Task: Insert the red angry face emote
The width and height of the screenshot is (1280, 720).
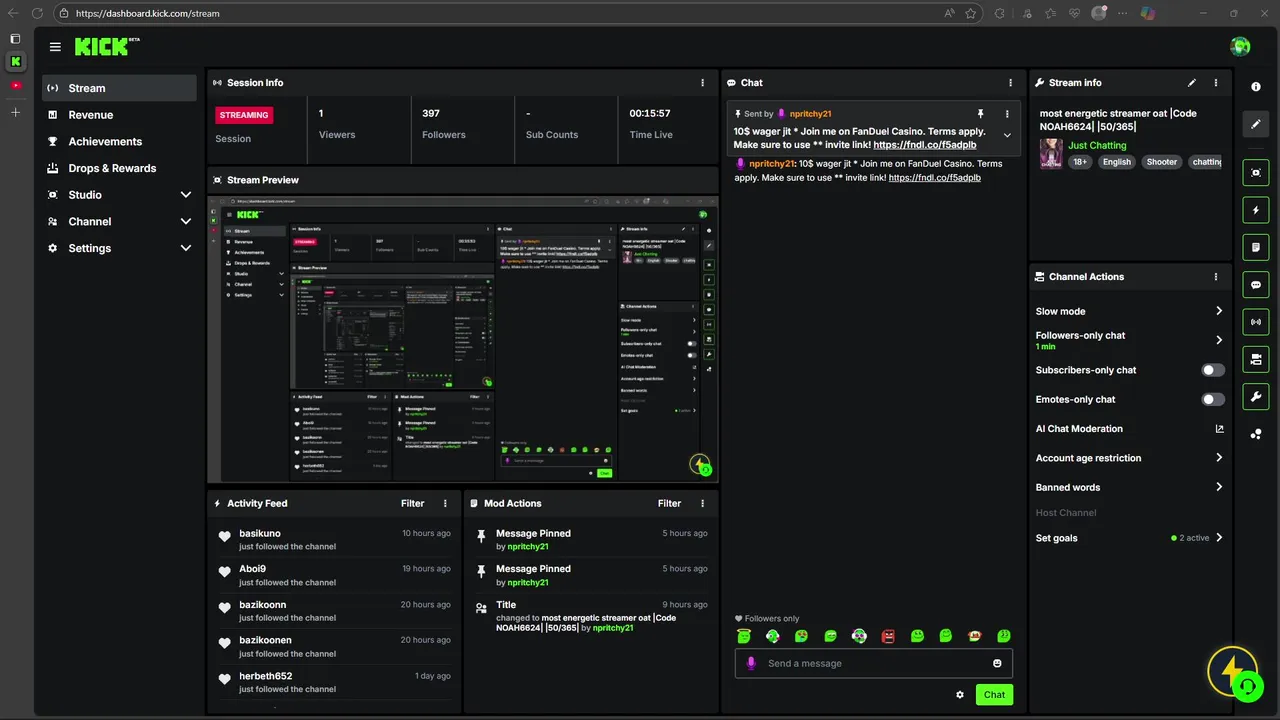Action: tap(888, 636)
